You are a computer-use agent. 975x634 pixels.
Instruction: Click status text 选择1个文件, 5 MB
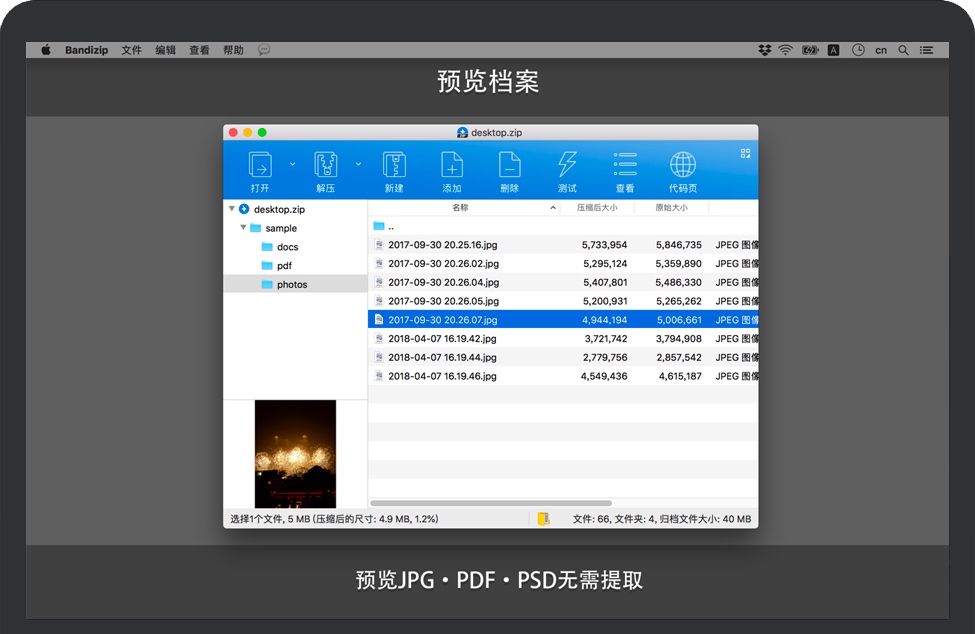pyautogui.click(x=270, y=519)
